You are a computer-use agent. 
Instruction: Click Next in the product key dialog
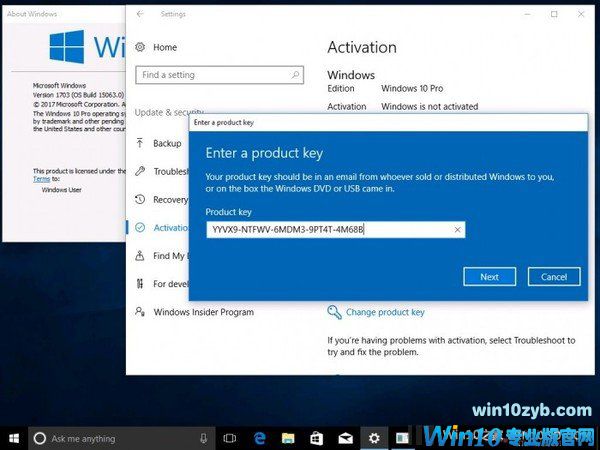pyautogui.click(x=489, y=277)
